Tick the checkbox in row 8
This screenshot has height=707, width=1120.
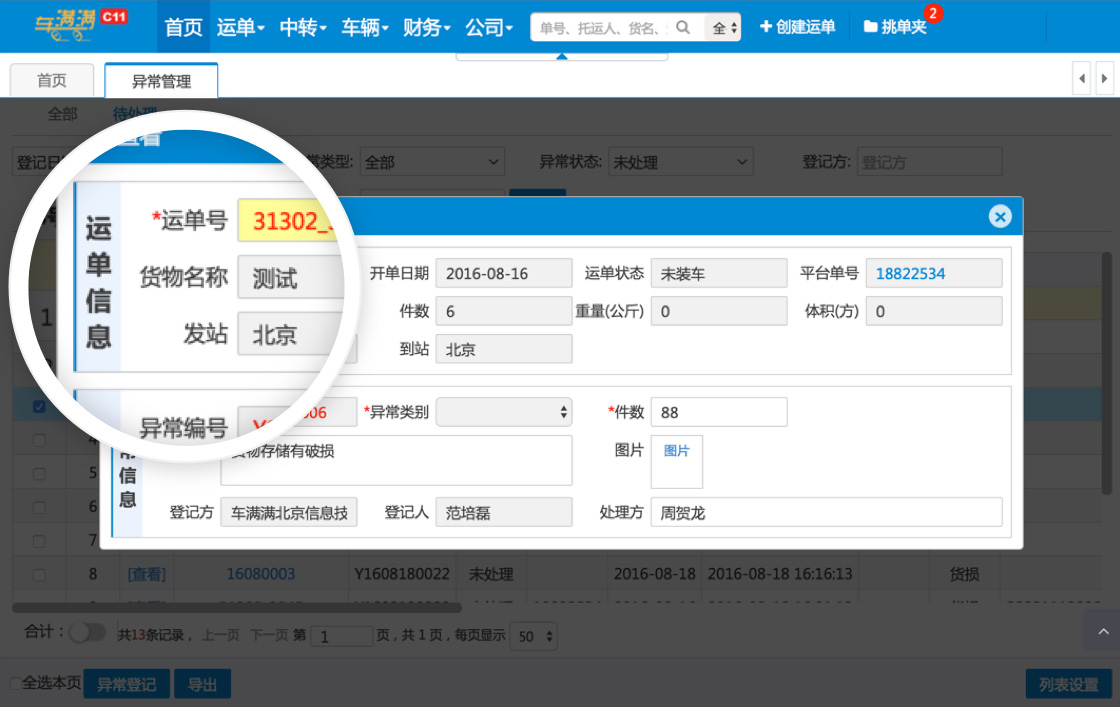click(x=39, y=575)
